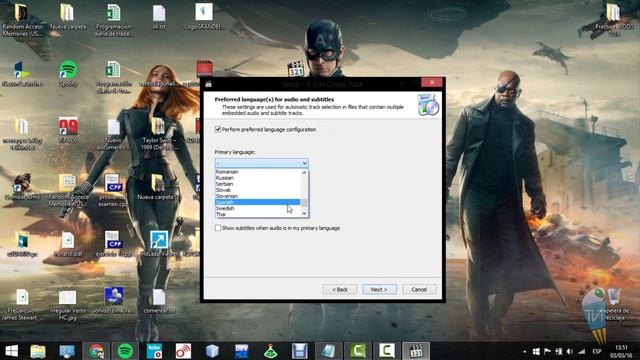Open the Action Center flag icon
This screenshot has width=640, height=360.
547,351
